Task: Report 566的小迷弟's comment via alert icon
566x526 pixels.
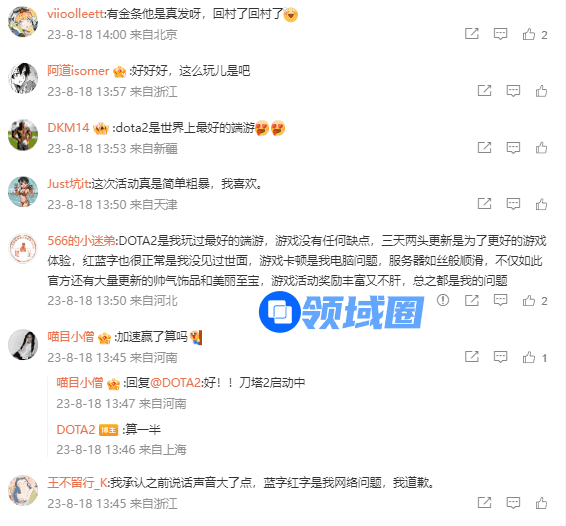Action: (443, 300)
